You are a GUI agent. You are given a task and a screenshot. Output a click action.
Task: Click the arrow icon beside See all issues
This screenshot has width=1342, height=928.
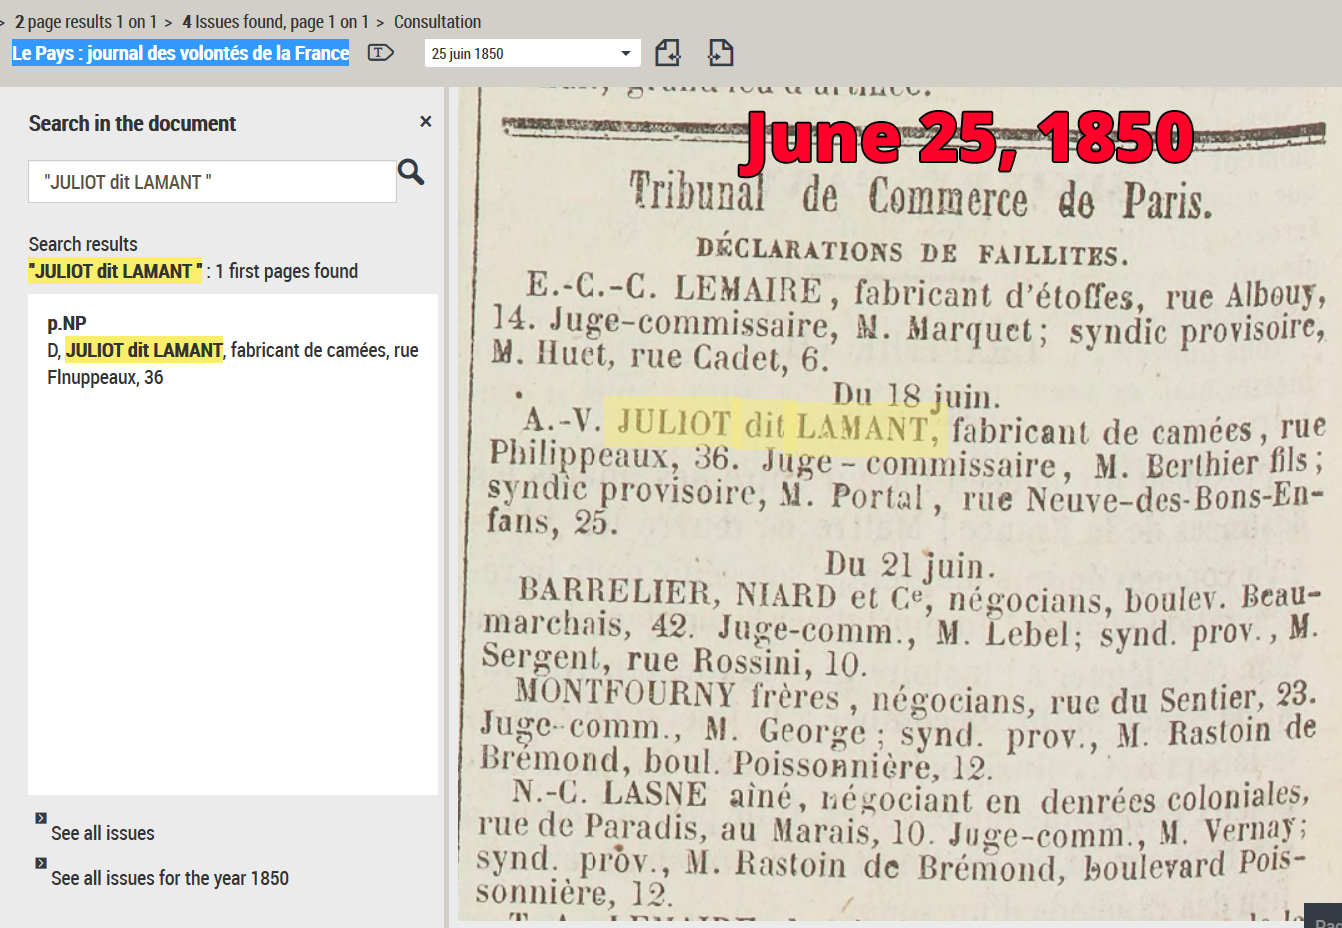41,818
